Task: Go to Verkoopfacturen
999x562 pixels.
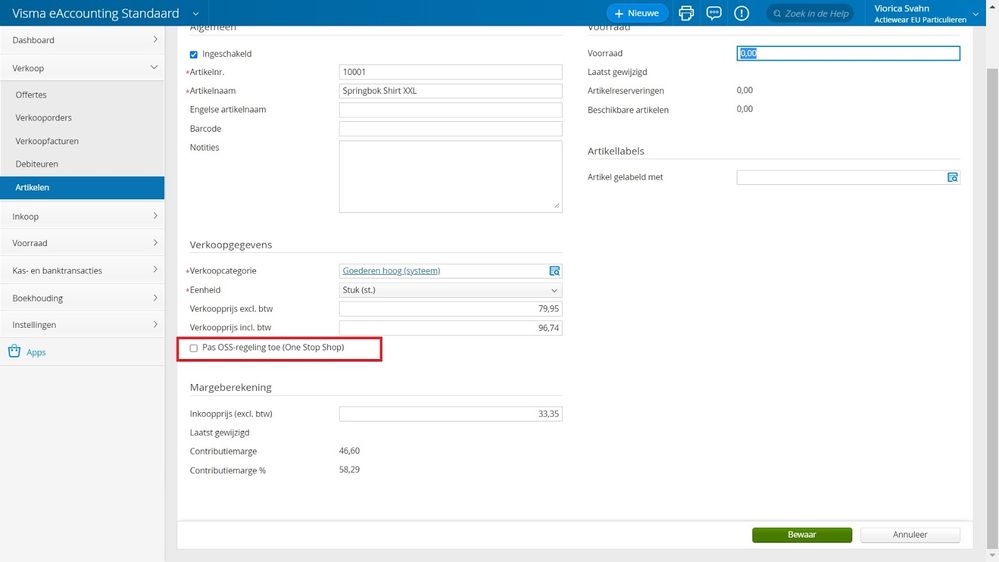Action: [47, 141]
